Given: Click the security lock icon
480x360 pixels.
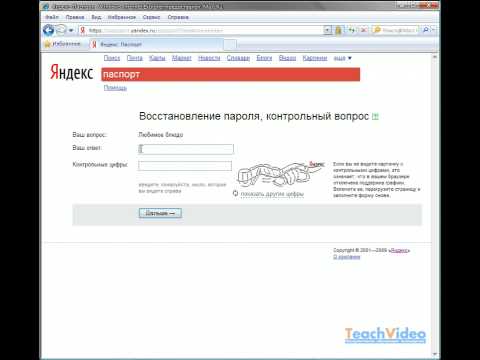Looking at the screenshot, I should [x=338, y=30].
